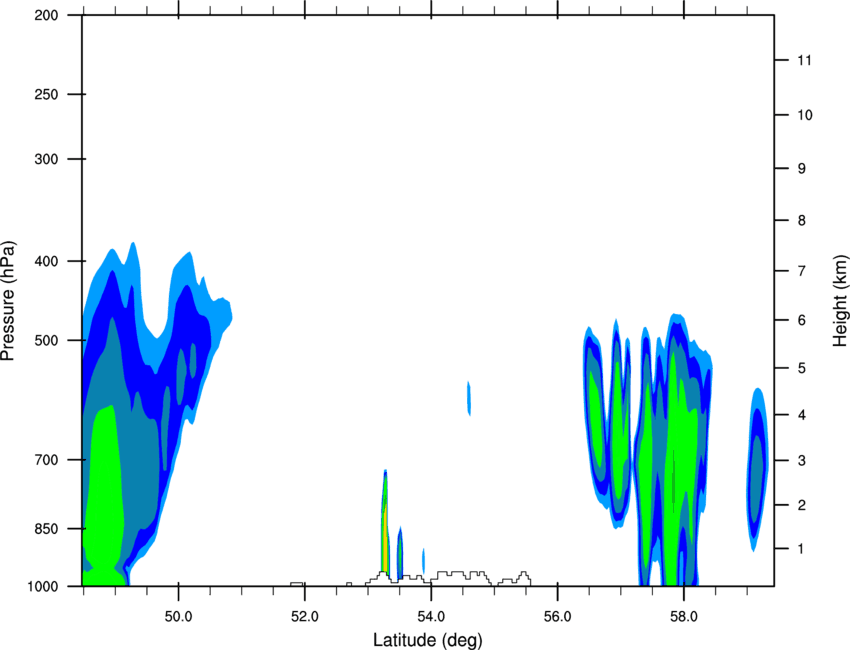
Task: Click the 500 pressure tick label
Action: (x=46, y=340)
